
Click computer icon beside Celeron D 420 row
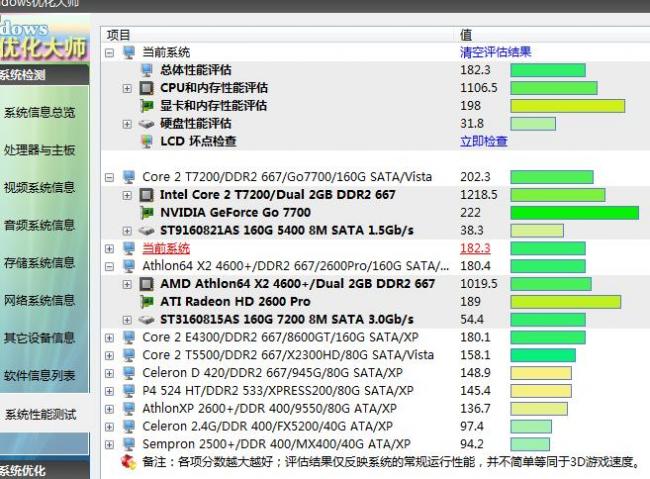click(129, 373)
